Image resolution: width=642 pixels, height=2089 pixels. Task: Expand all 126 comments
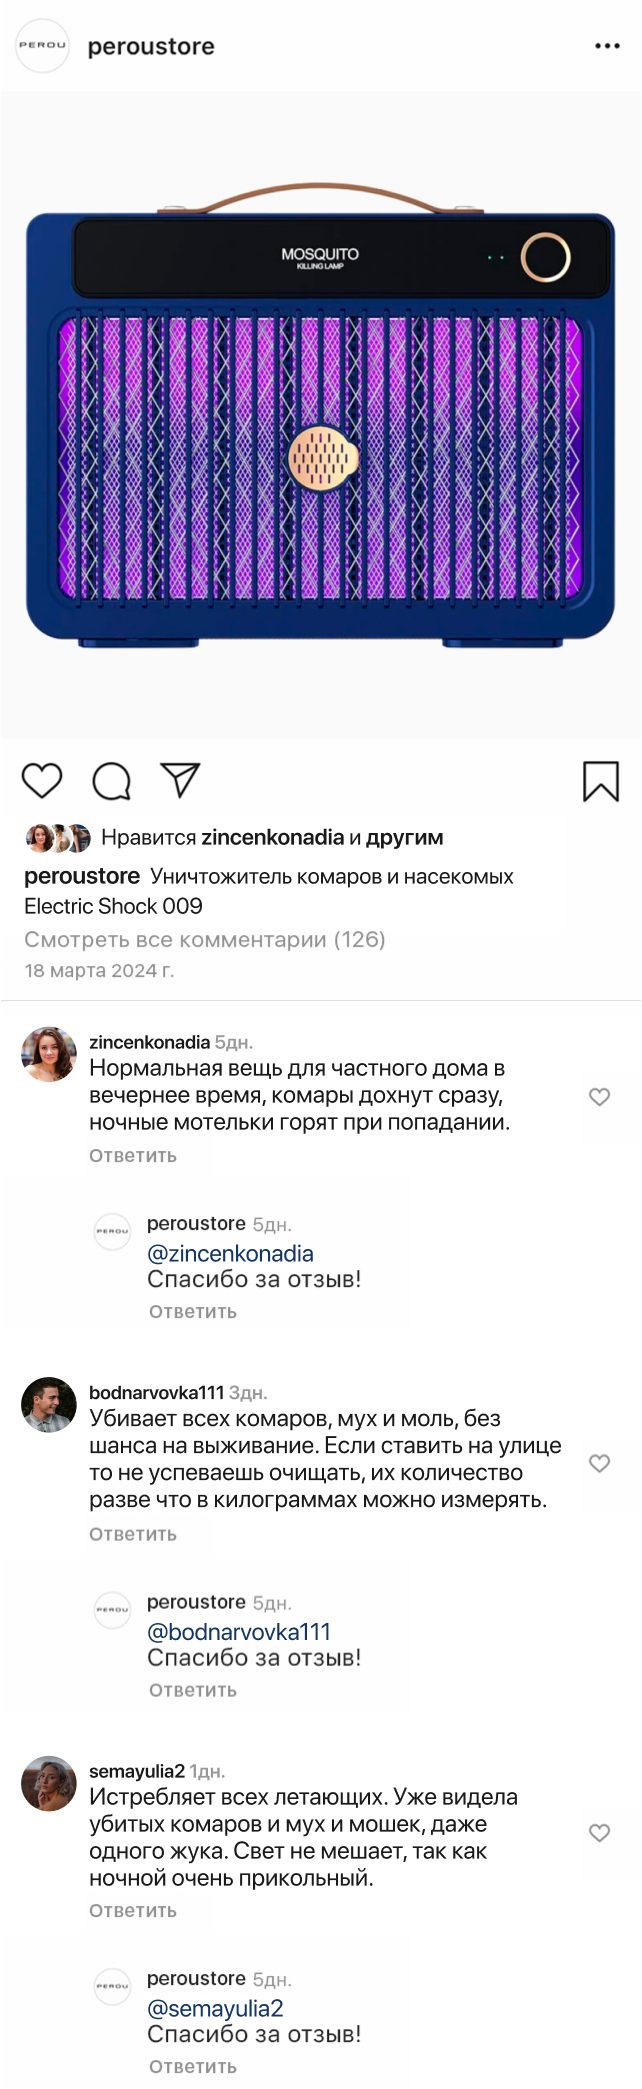pos(204,939)
